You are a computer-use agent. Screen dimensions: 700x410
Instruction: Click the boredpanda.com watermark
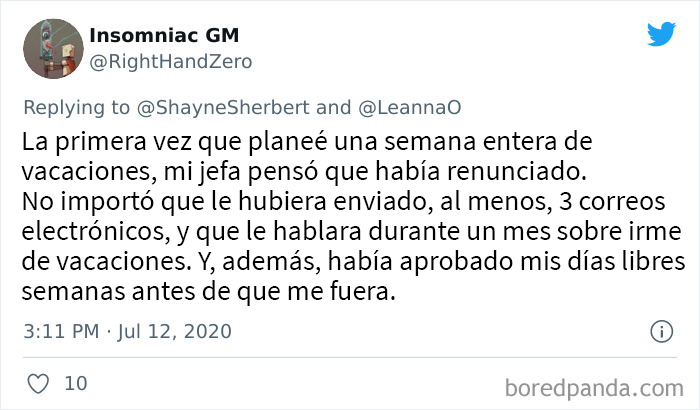594,388
